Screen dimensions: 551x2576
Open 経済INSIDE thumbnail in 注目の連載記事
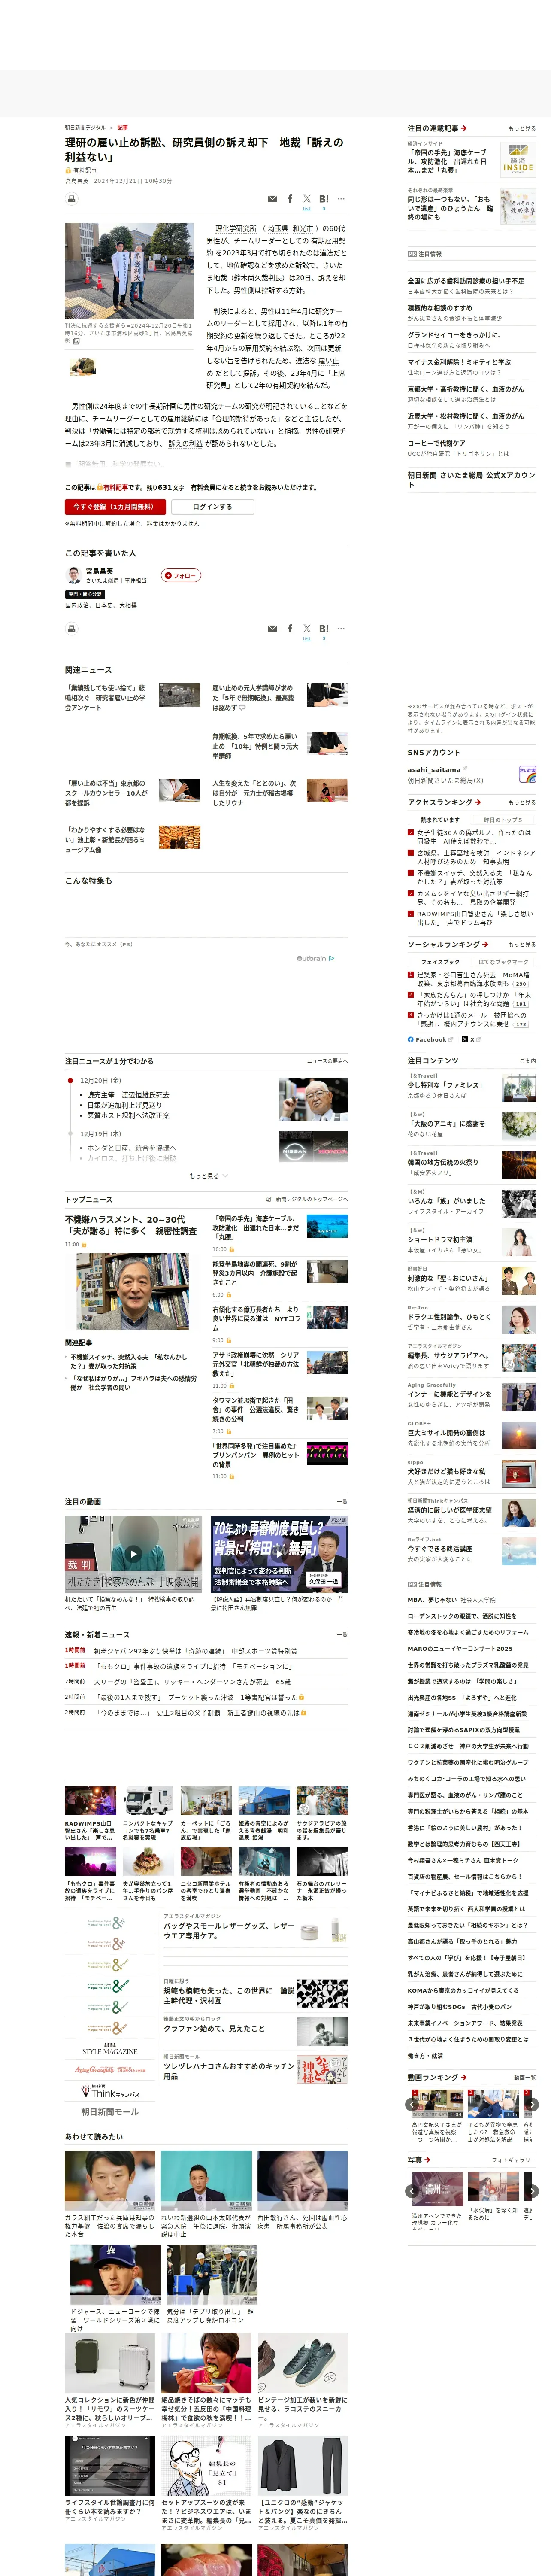[x=517, y=160]
